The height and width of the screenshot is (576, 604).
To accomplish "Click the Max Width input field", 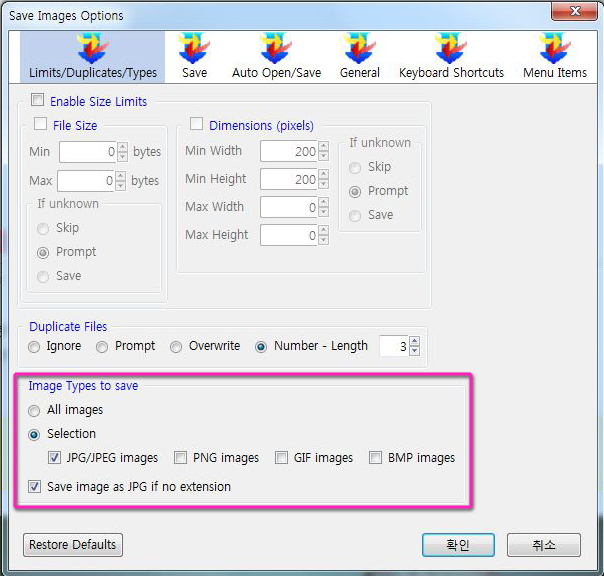I will click(x=289, y=207).
